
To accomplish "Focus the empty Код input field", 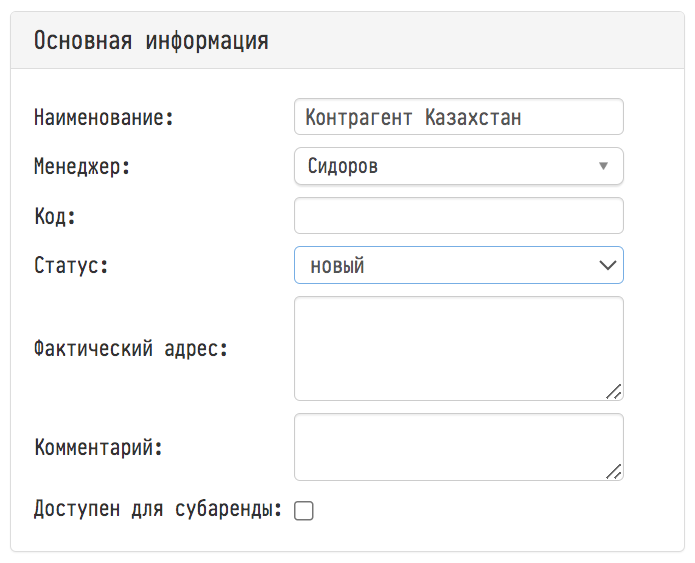I will 459,216.
